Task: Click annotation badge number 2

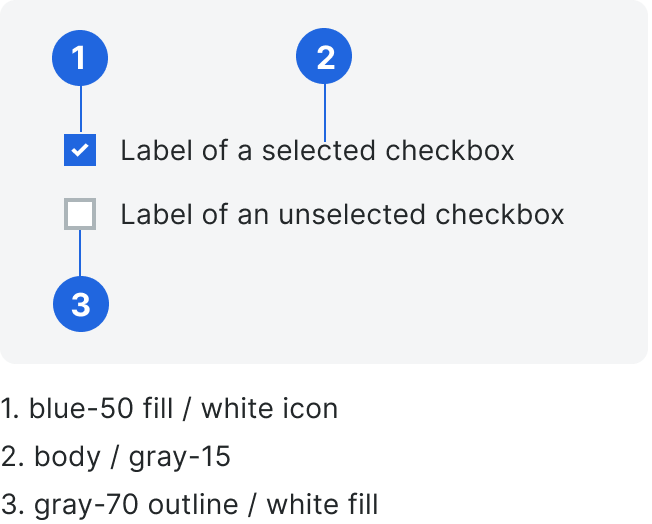Action: [324, 56]
